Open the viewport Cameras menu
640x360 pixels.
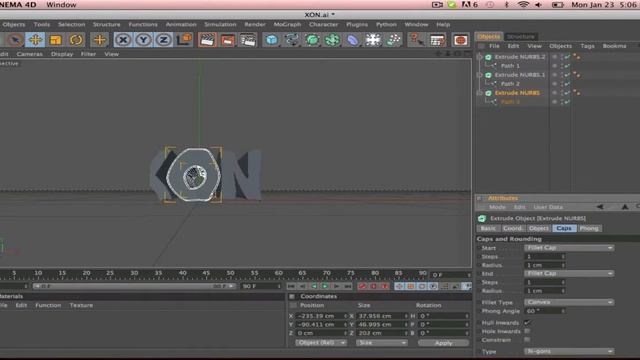(x=29, y=54)
